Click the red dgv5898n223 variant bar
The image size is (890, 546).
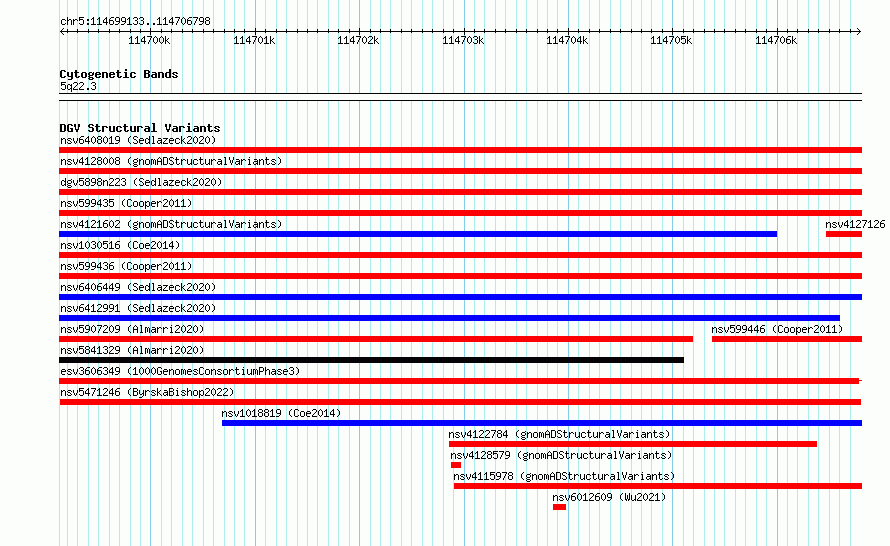[x=460, y=192]
